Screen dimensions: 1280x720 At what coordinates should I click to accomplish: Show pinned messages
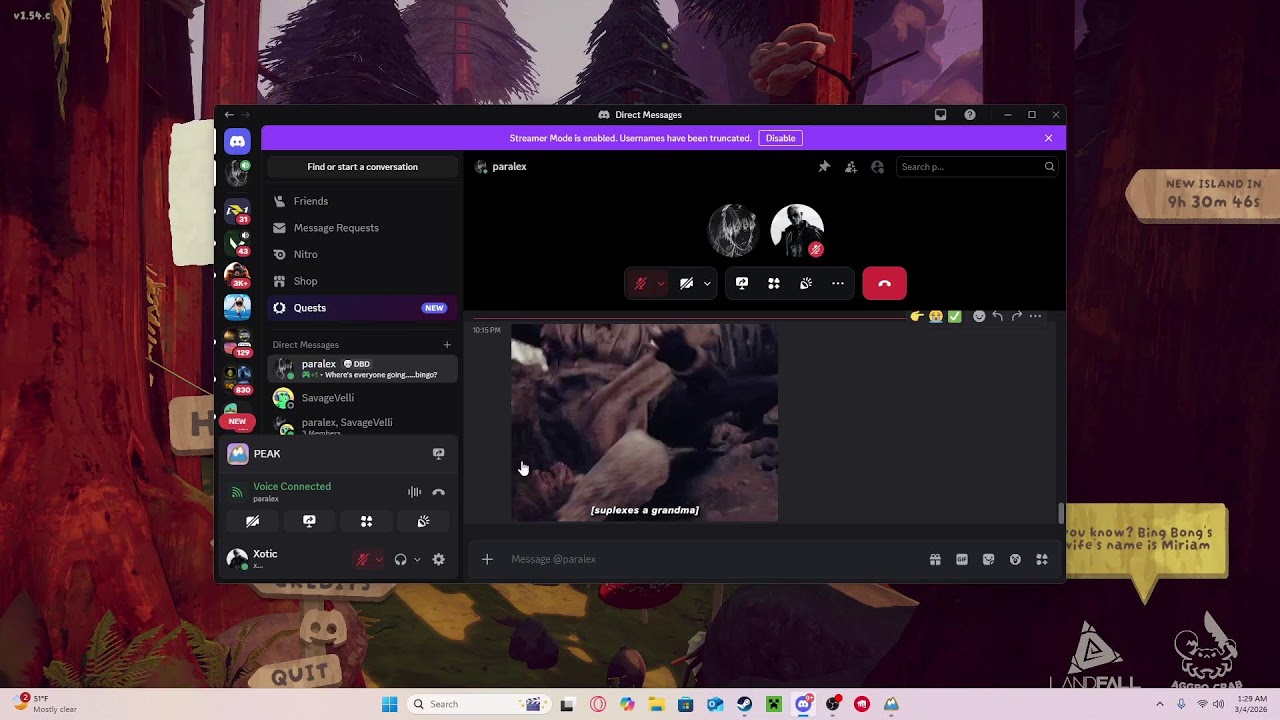coord(824,167)
